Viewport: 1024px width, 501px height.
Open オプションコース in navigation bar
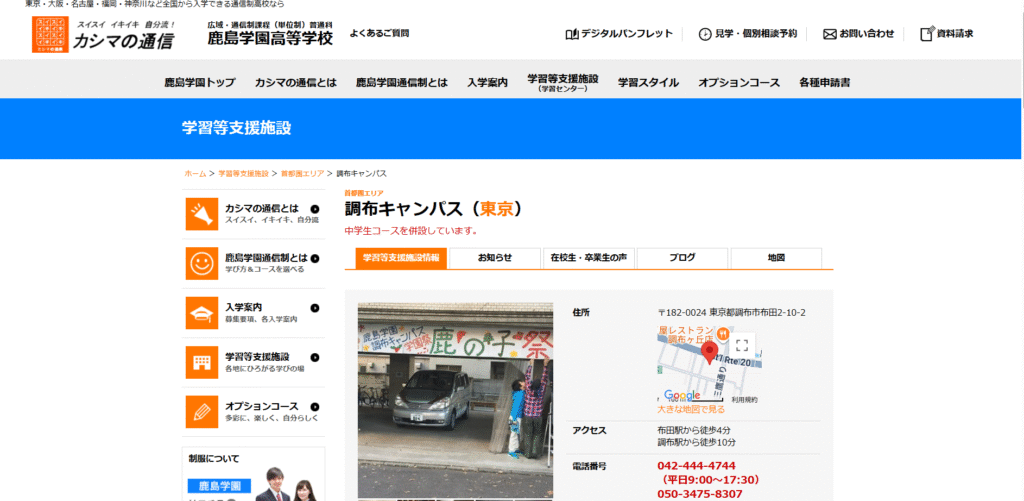[x=739, y=83]
